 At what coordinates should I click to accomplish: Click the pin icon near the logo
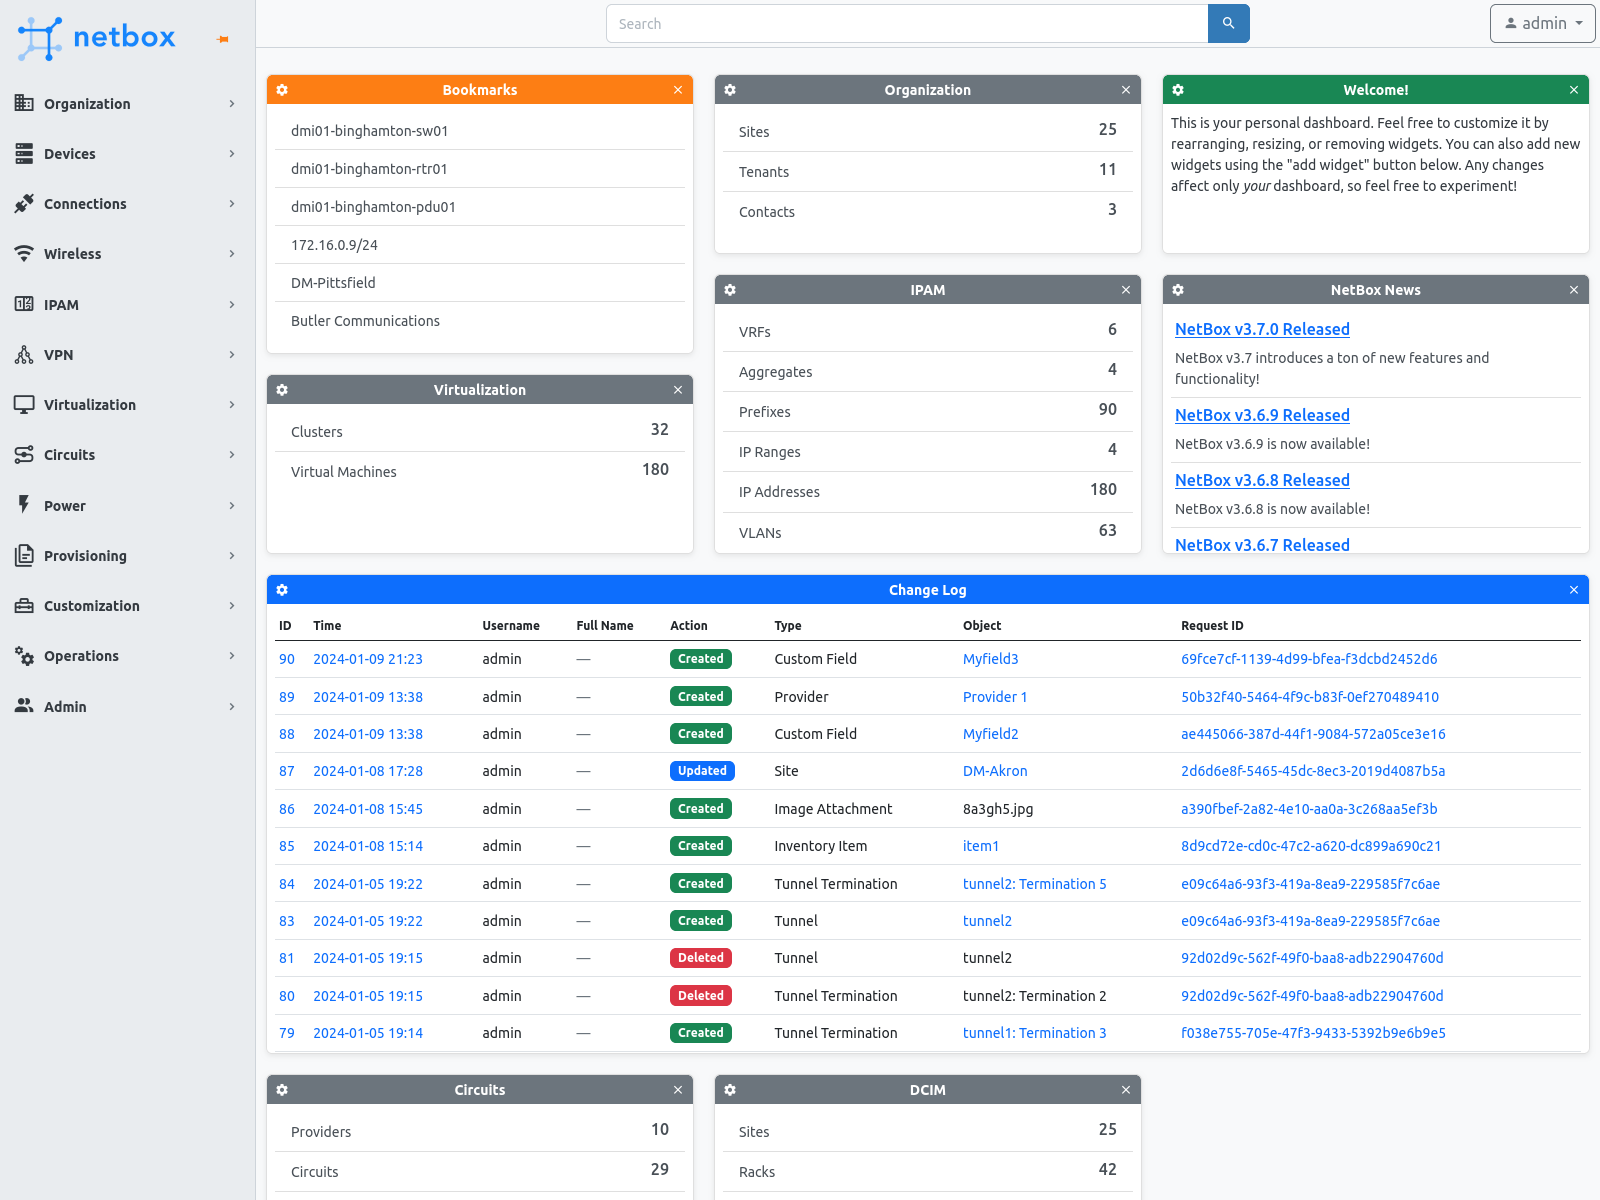[x=220, y=38]
